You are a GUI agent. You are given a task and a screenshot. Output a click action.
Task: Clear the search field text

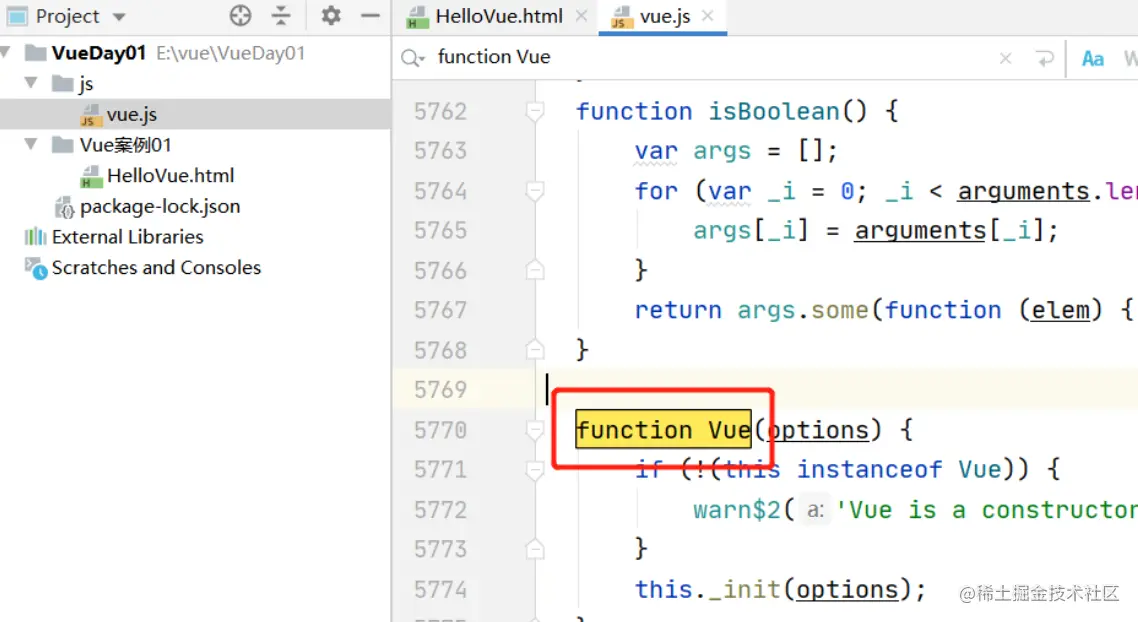coord(1005,58)
